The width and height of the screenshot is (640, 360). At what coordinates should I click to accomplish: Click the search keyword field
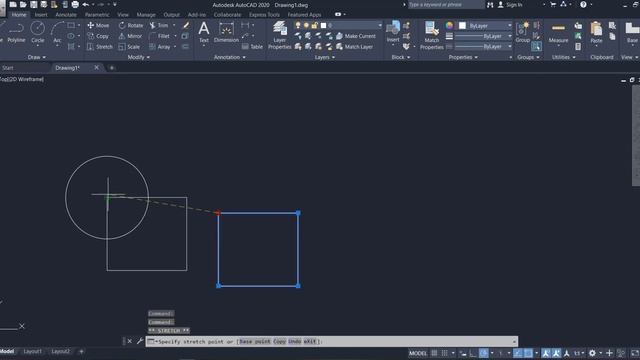(445, 5)
